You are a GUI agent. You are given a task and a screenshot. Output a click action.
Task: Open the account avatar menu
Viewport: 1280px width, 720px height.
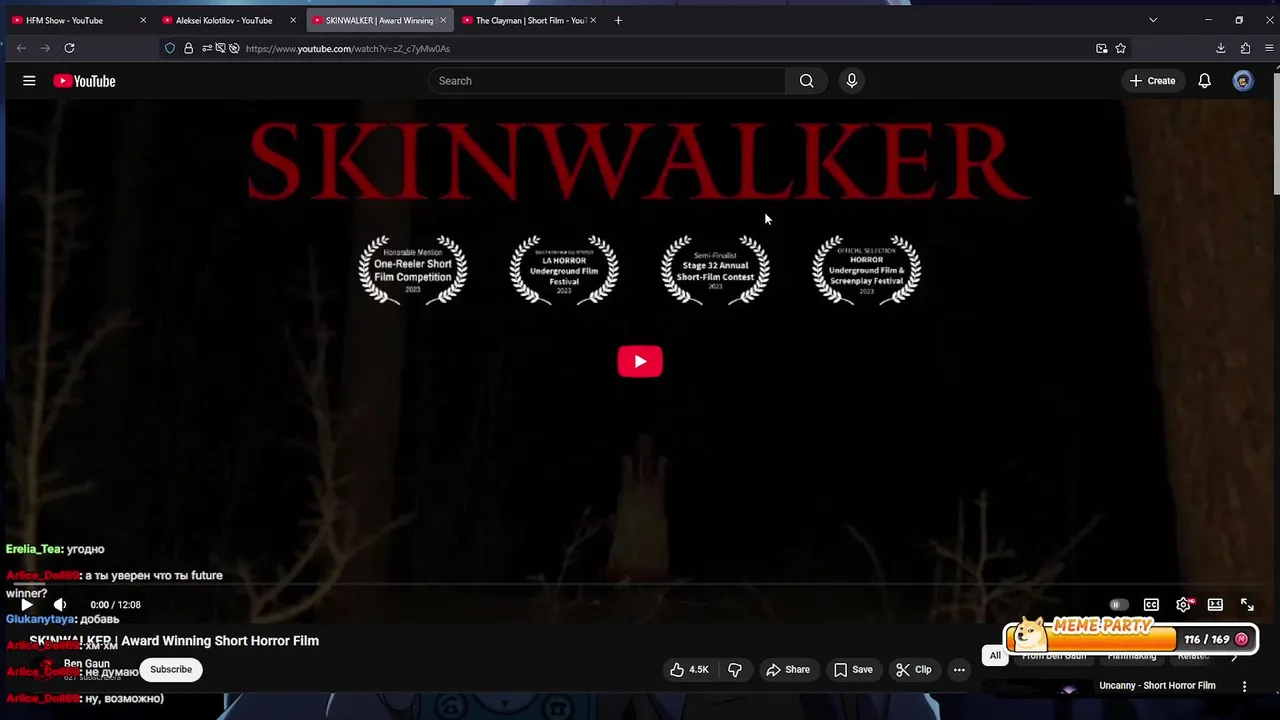[1242, 81]
